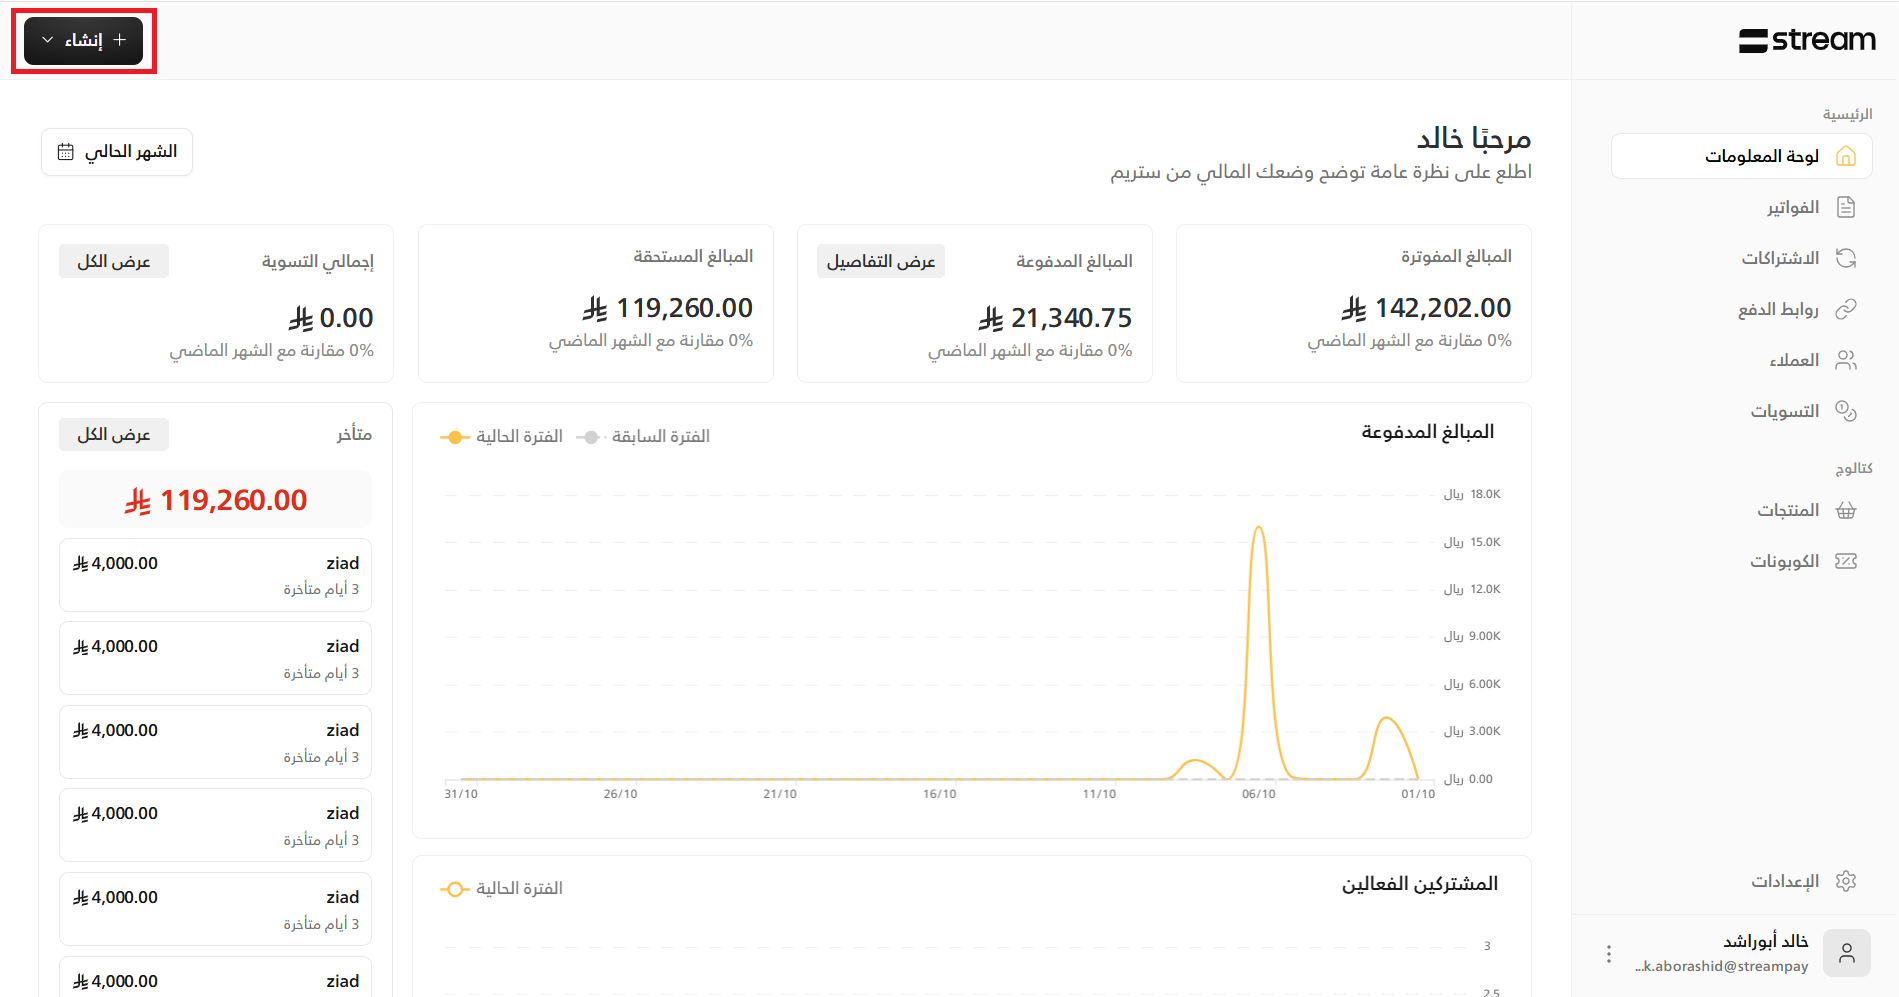
Task: Expand the إنشاء create dropdown
Action: [x=84, y=40]
